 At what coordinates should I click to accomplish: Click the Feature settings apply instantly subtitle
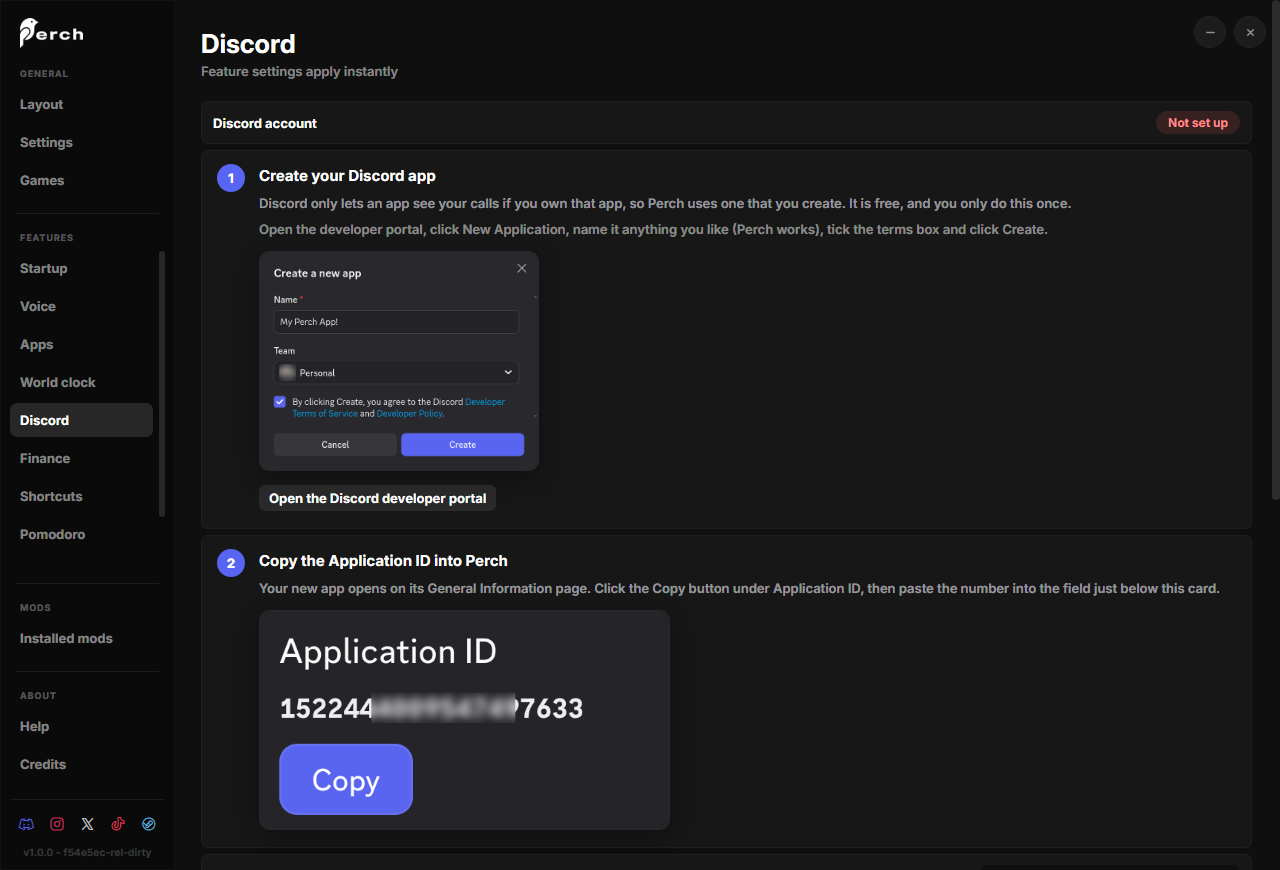tap(299, 72)
